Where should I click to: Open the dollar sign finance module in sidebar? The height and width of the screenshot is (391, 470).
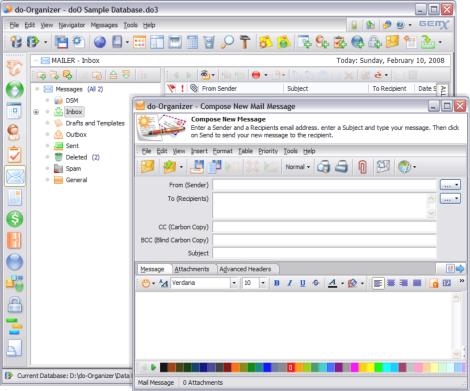coord(15,219)
